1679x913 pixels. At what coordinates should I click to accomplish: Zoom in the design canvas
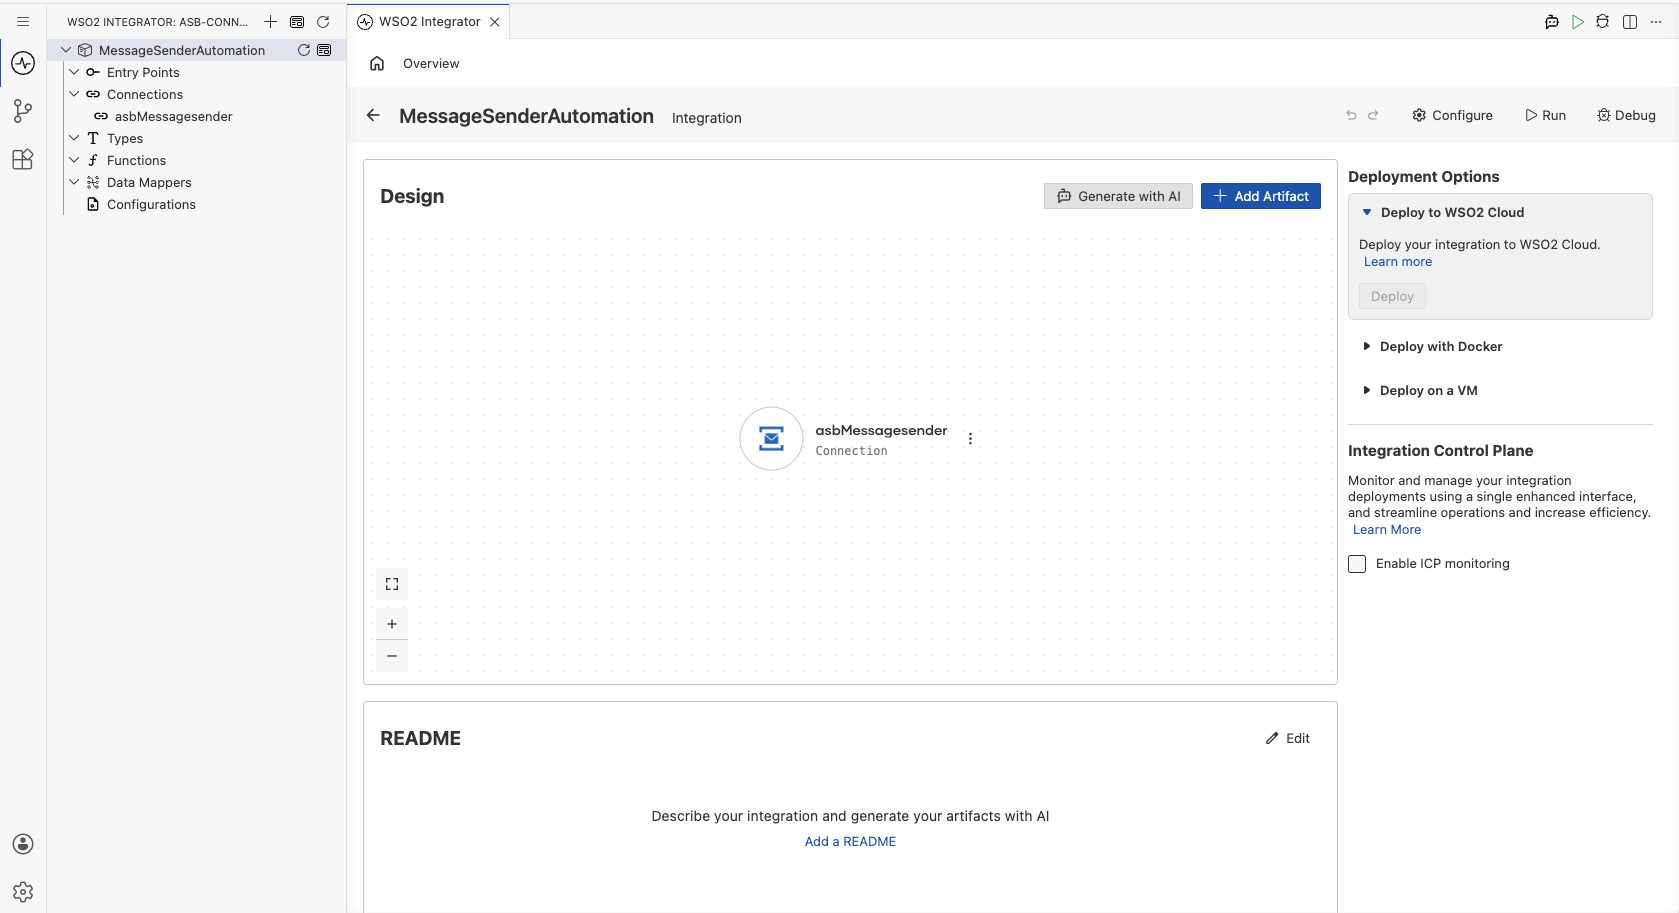pos(392,624)
